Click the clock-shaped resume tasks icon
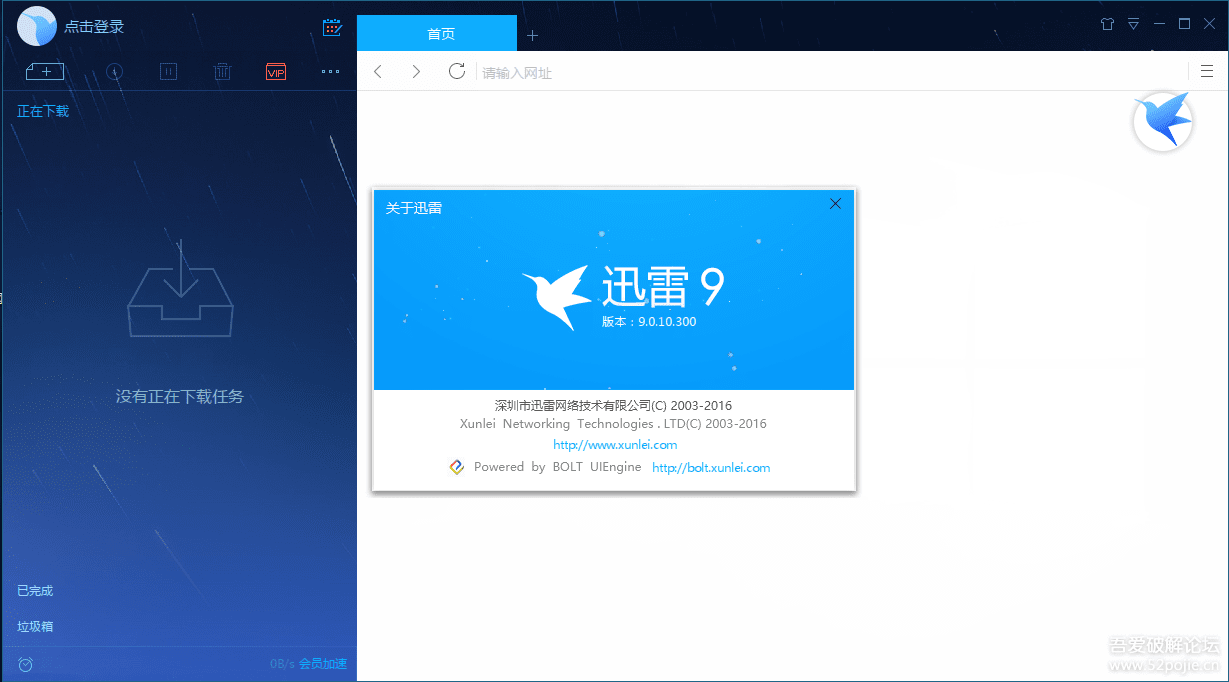The height and width of the screenshot is (682, 1229). pyautogui.click(x=114, y=71)
